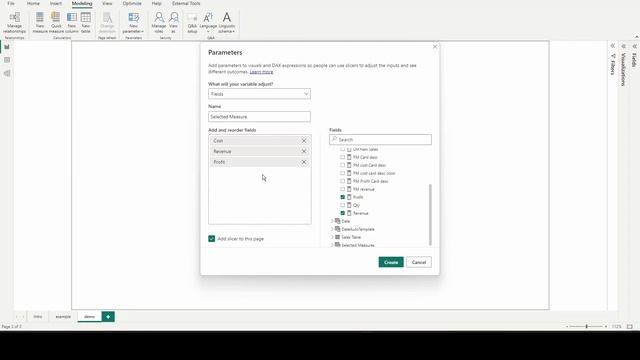The width and height of the screenshot is (640, 360).
Task: Go to the previous page tab arrow
Action: (x=17, y=317)
